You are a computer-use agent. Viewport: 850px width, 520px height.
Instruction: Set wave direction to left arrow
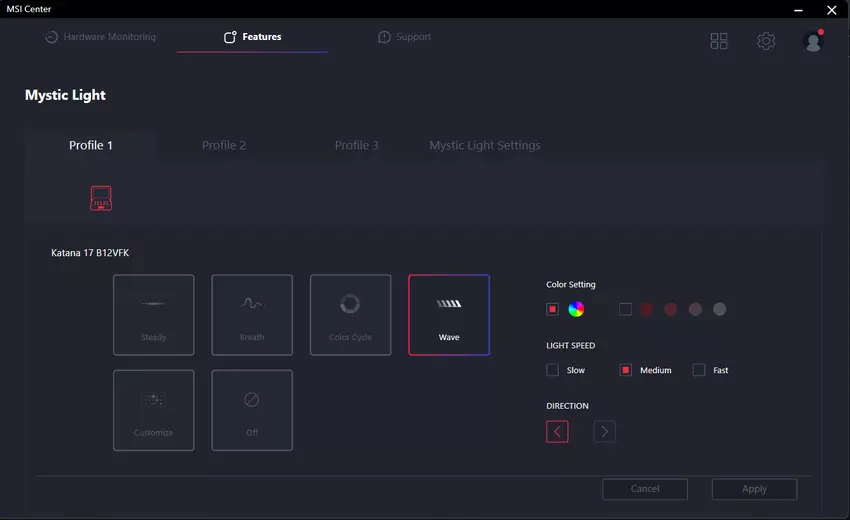(557, 432)
